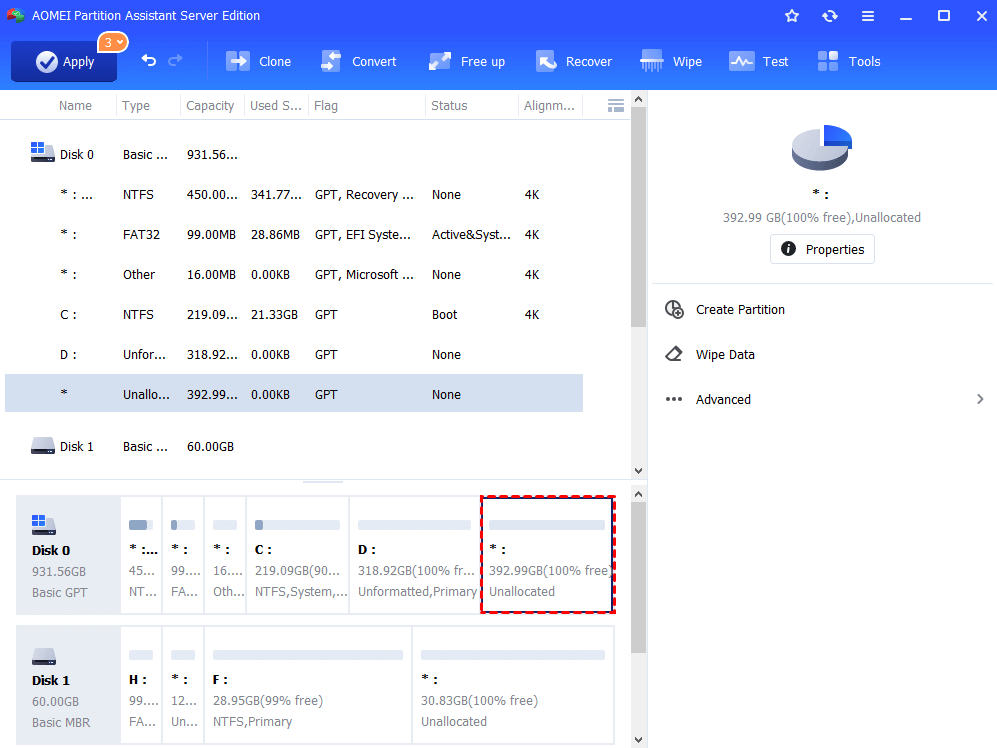Image resolution: width=997 pixels, height=748 pixels.
Task: Open the Recover tool
Action: pos(573,62)
